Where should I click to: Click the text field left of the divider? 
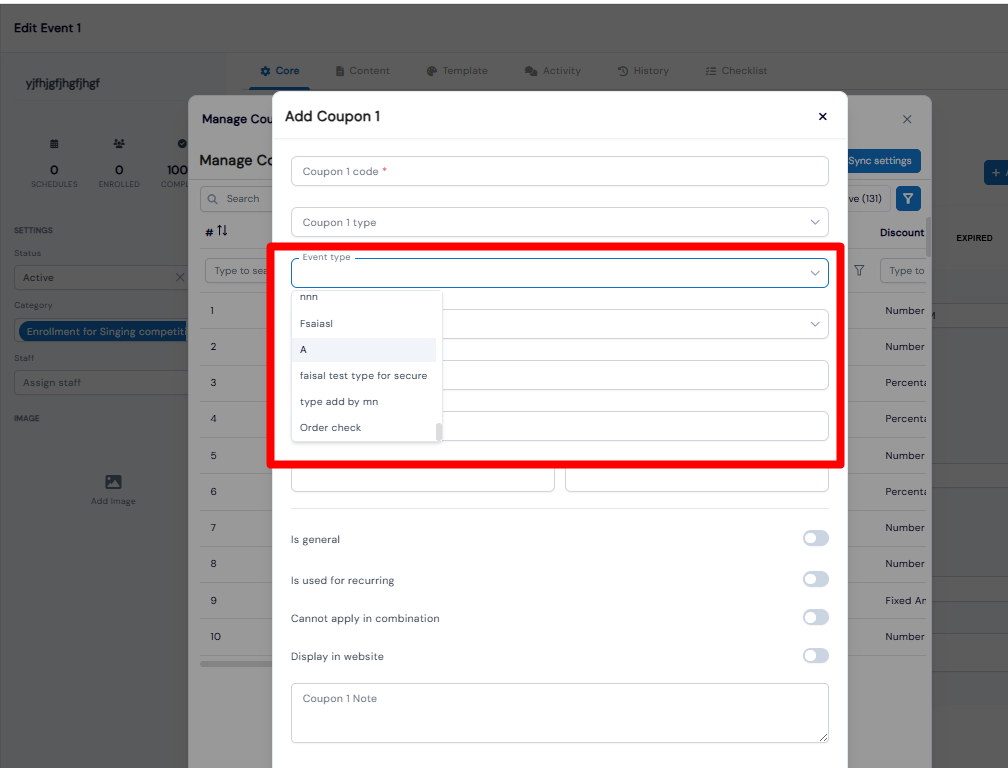tap(422, 479)
